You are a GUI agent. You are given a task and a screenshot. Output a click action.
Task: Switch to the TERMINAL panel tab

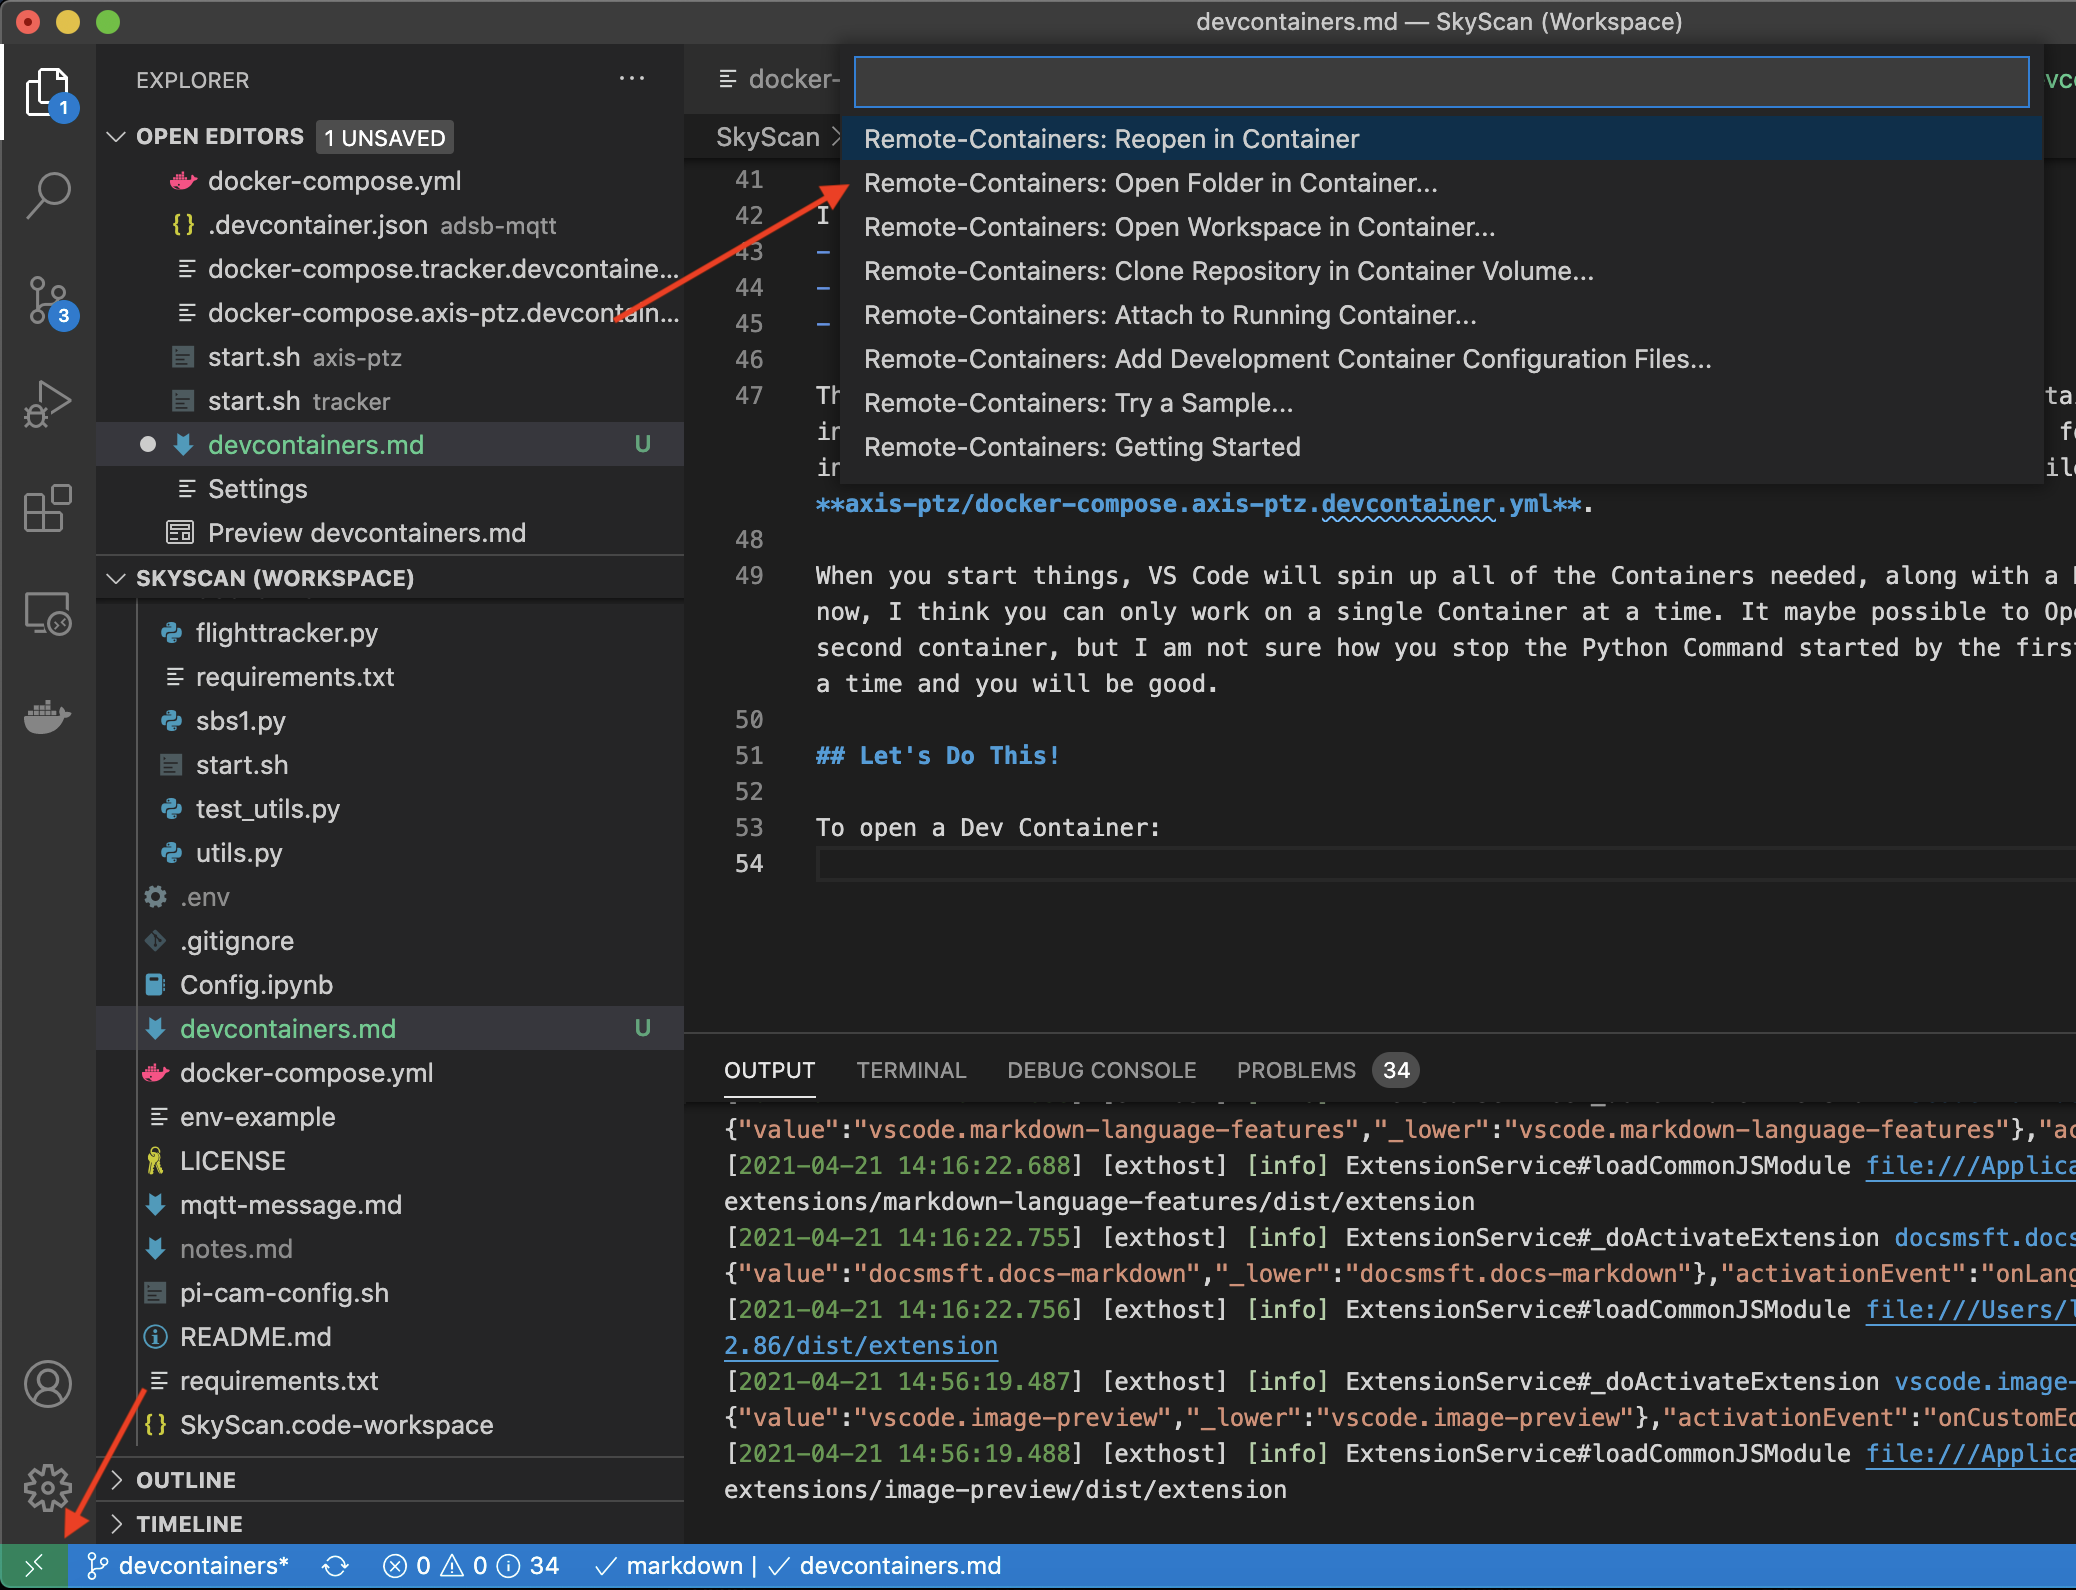click(911, 1070)
